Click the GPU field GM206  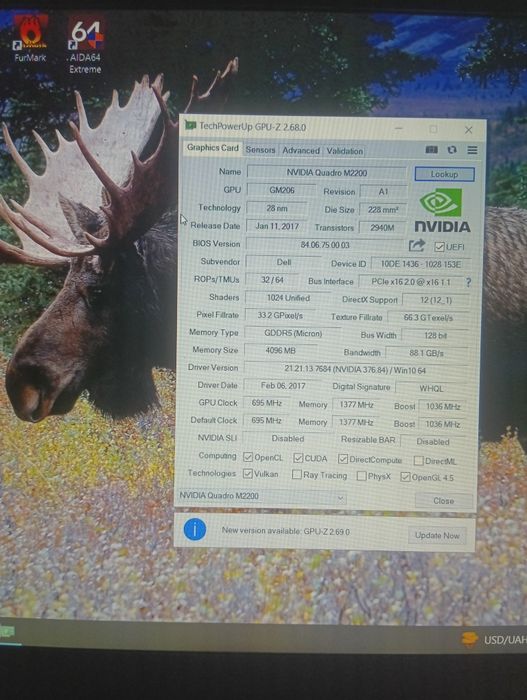pyautogui.click(x=282, y=190)
